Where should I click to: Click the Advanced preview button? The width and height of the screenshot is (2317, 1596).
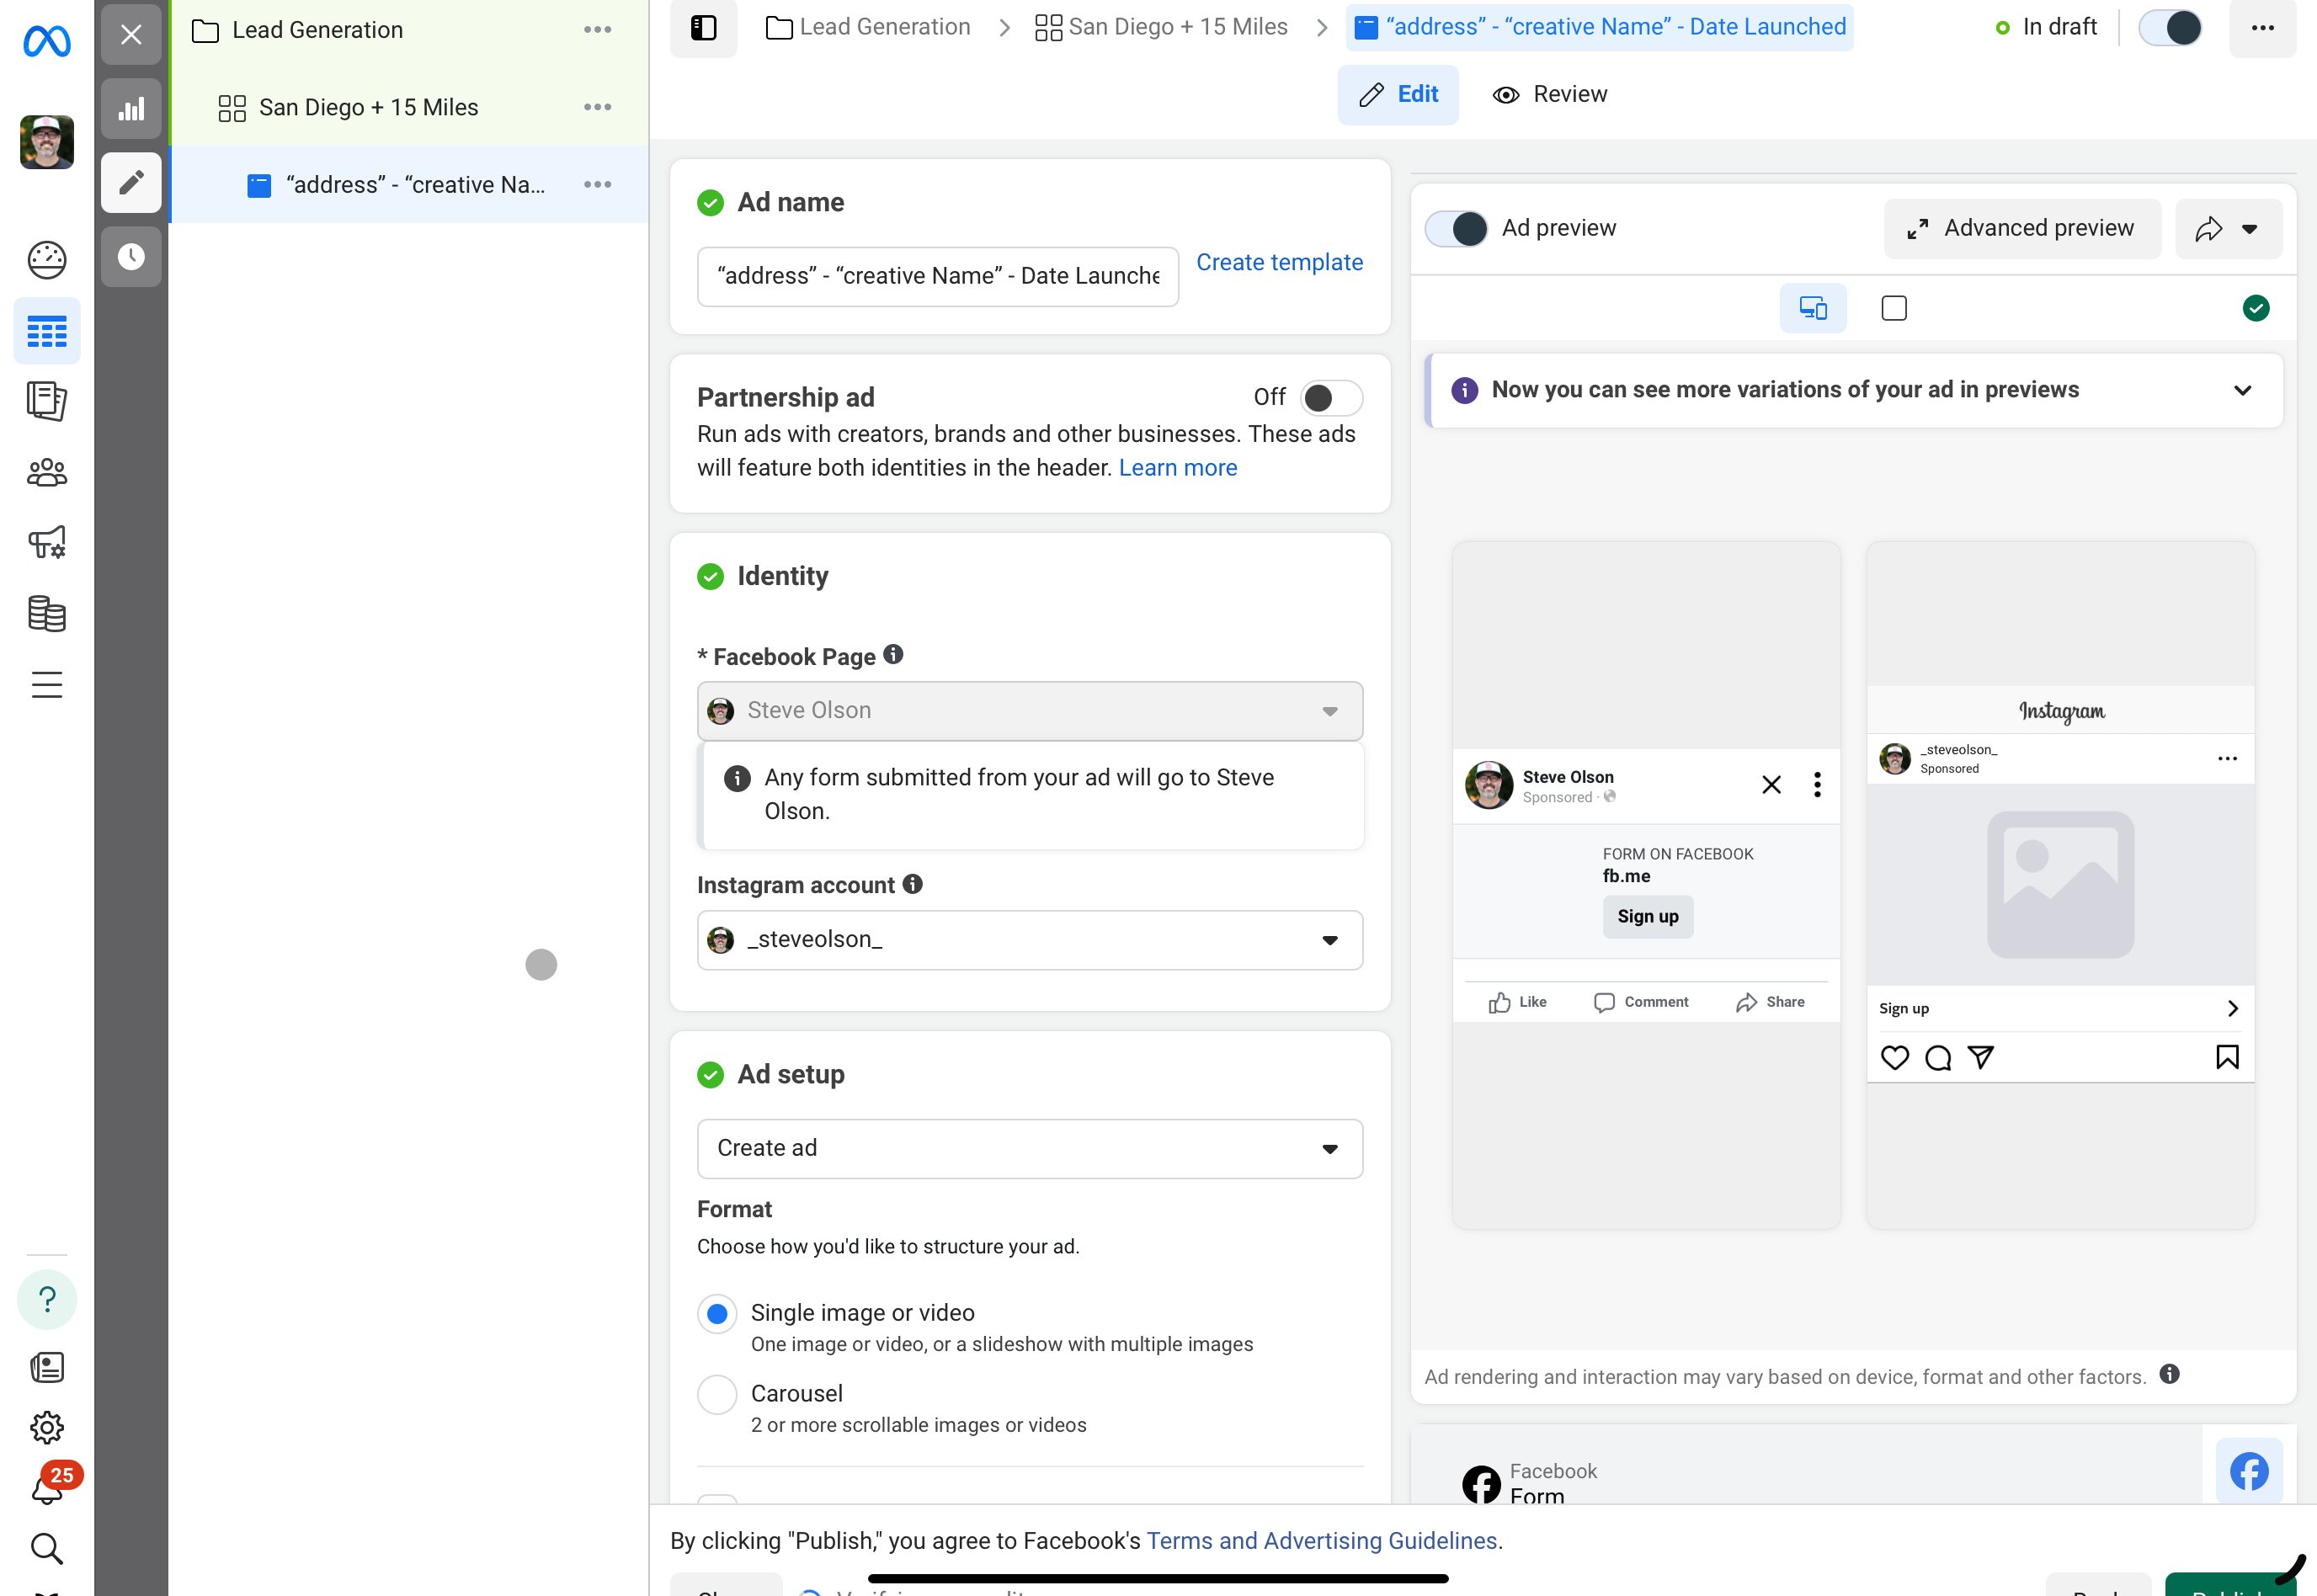coord(2021,229)
